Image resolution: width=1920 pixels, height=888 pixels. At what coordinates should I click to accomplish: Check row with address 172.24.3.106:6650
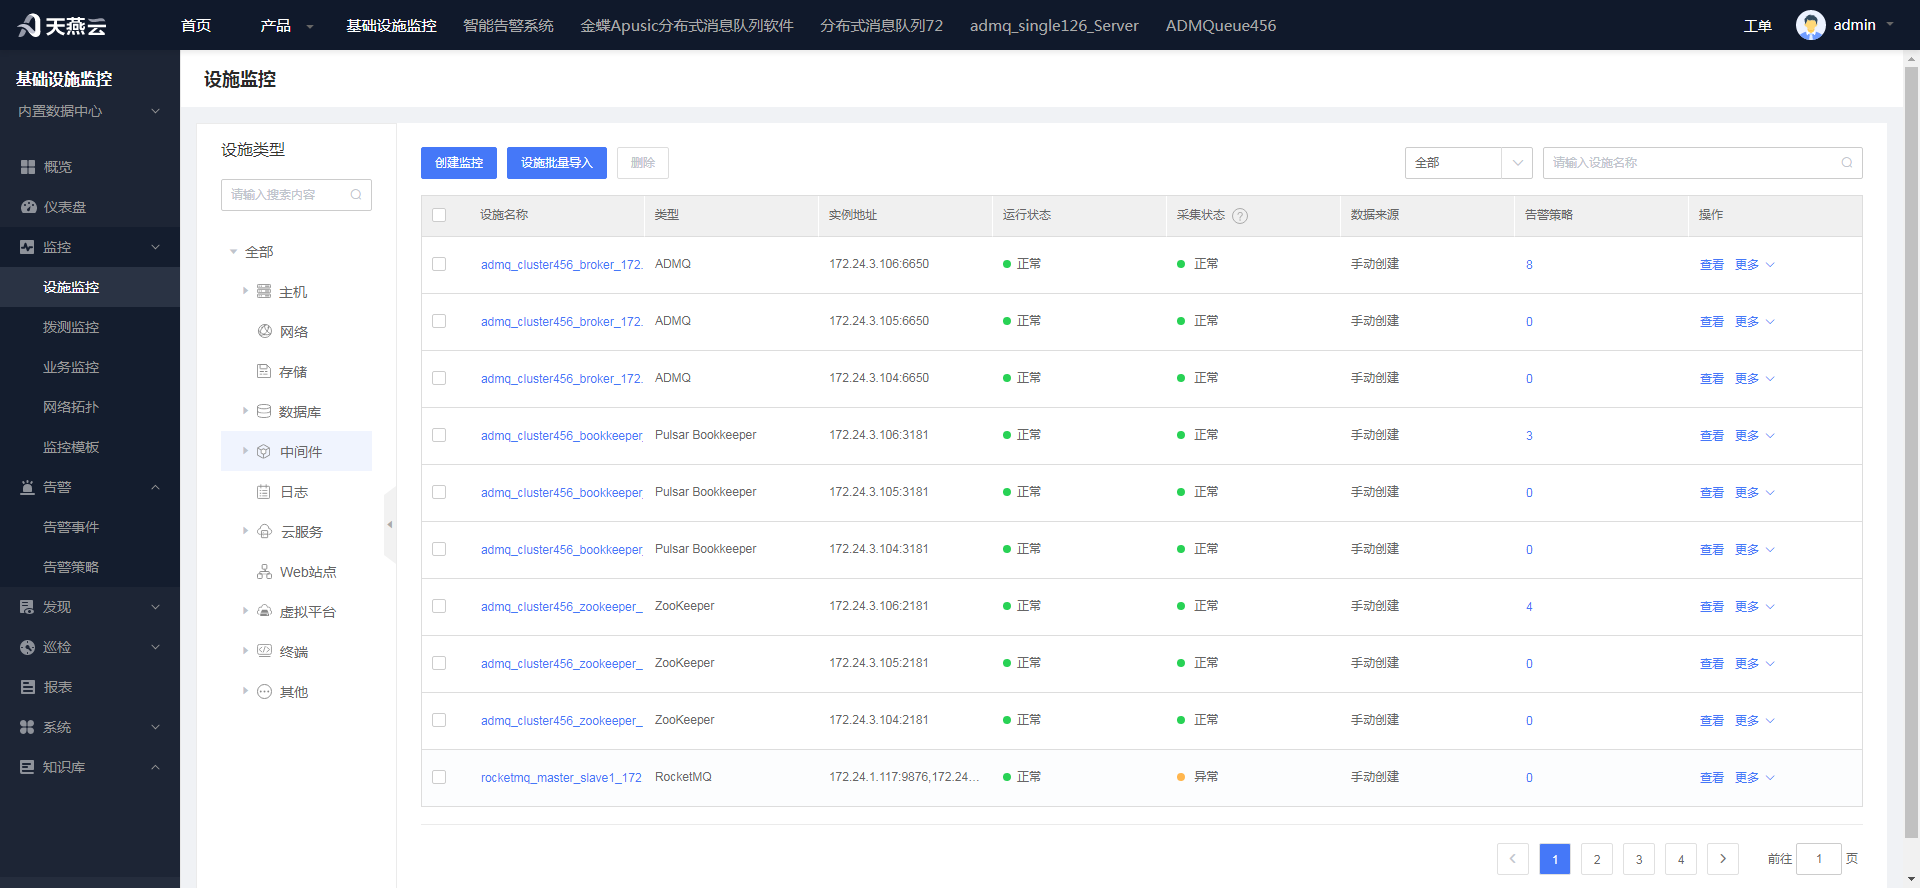tap(439, 264)
